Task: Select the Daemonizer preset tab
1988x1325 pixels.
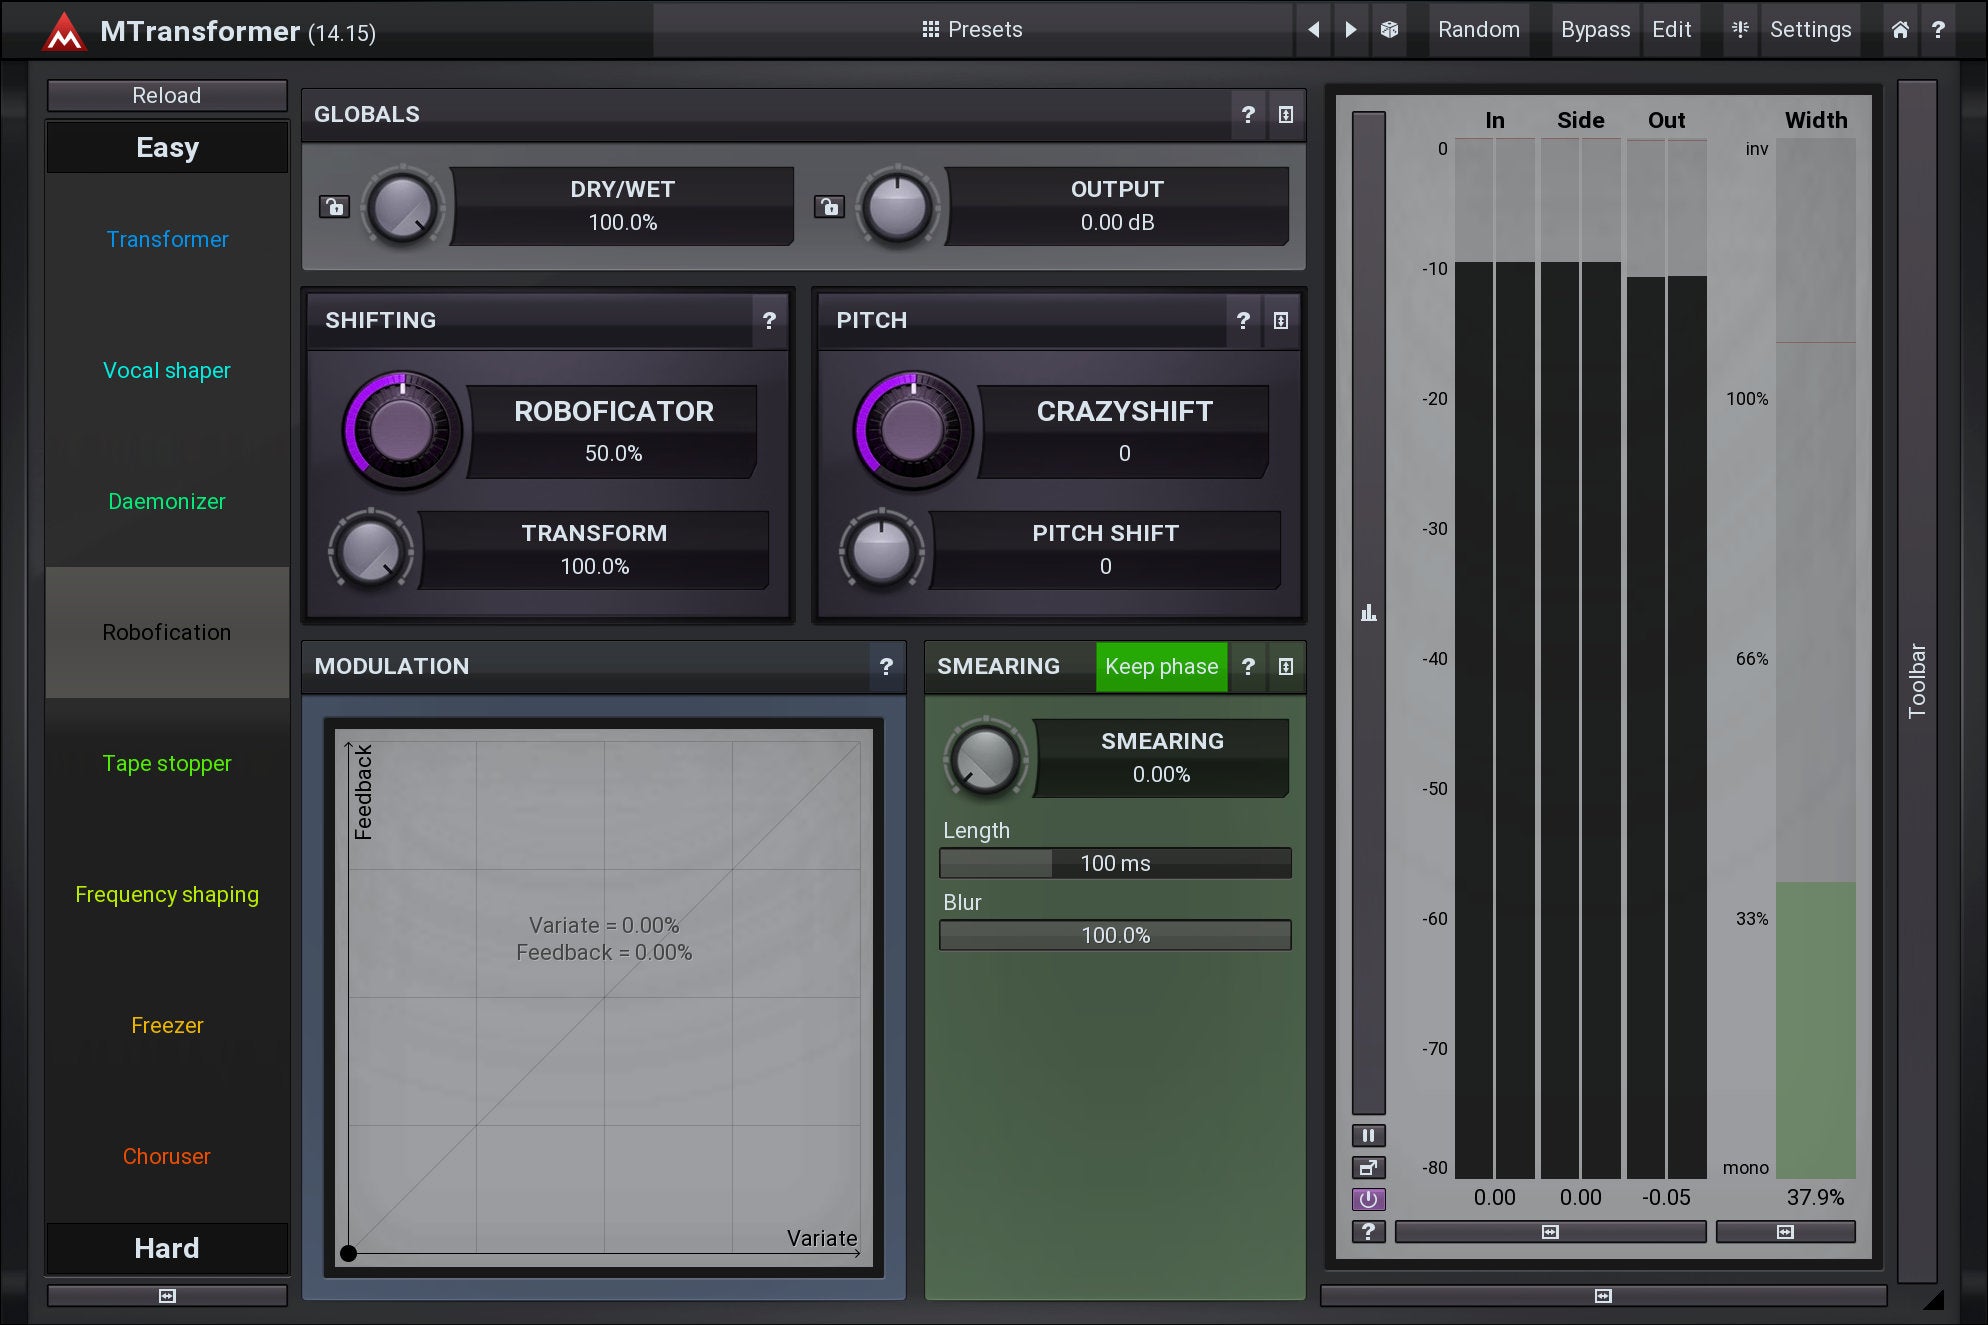Action: tap(167, 501)
